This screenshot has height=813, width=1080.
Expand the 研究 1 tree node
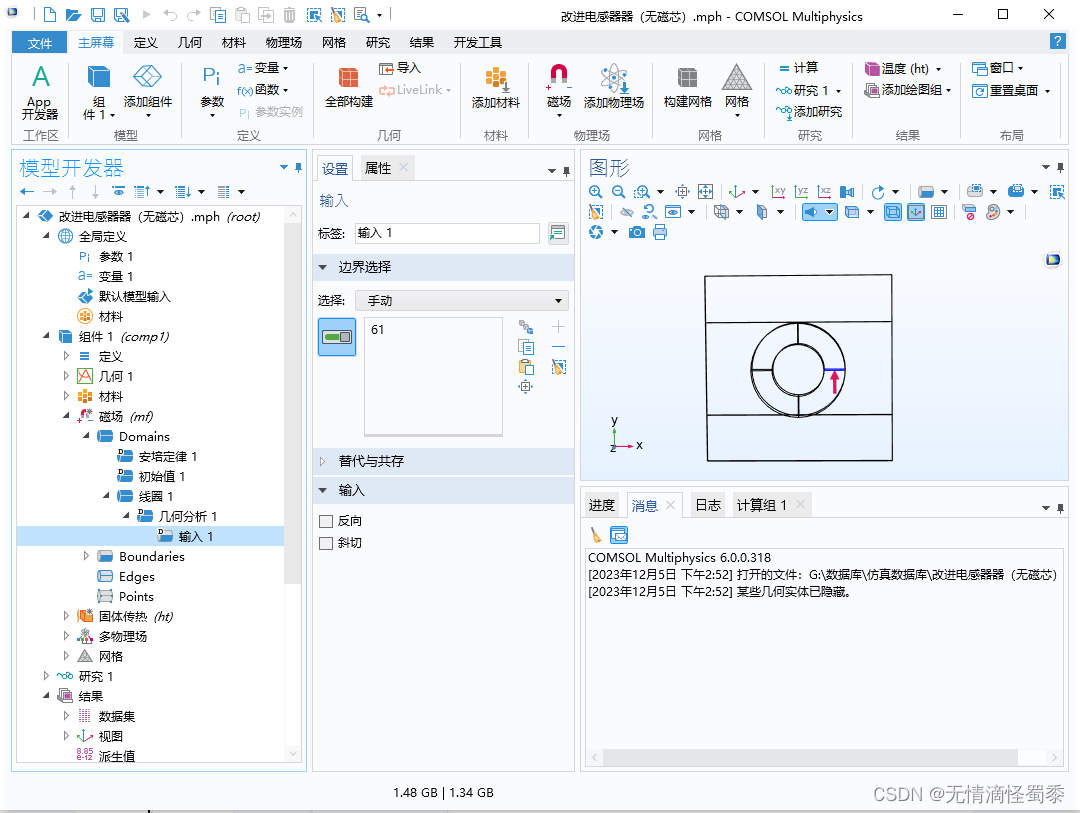click(x=46, y=676)
